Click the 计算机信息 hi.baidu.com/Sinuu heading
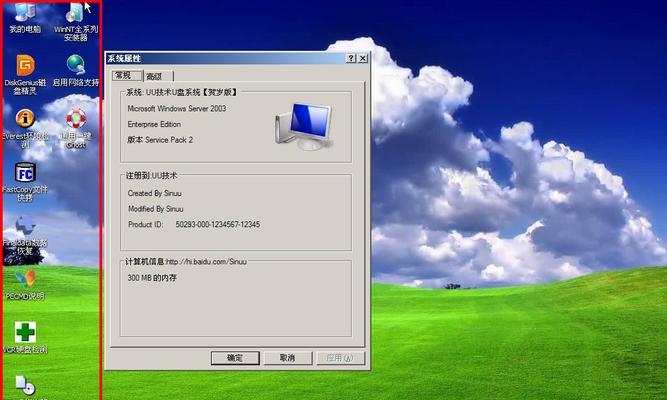Viewport: 667px width, 400px height. point(186,262)
